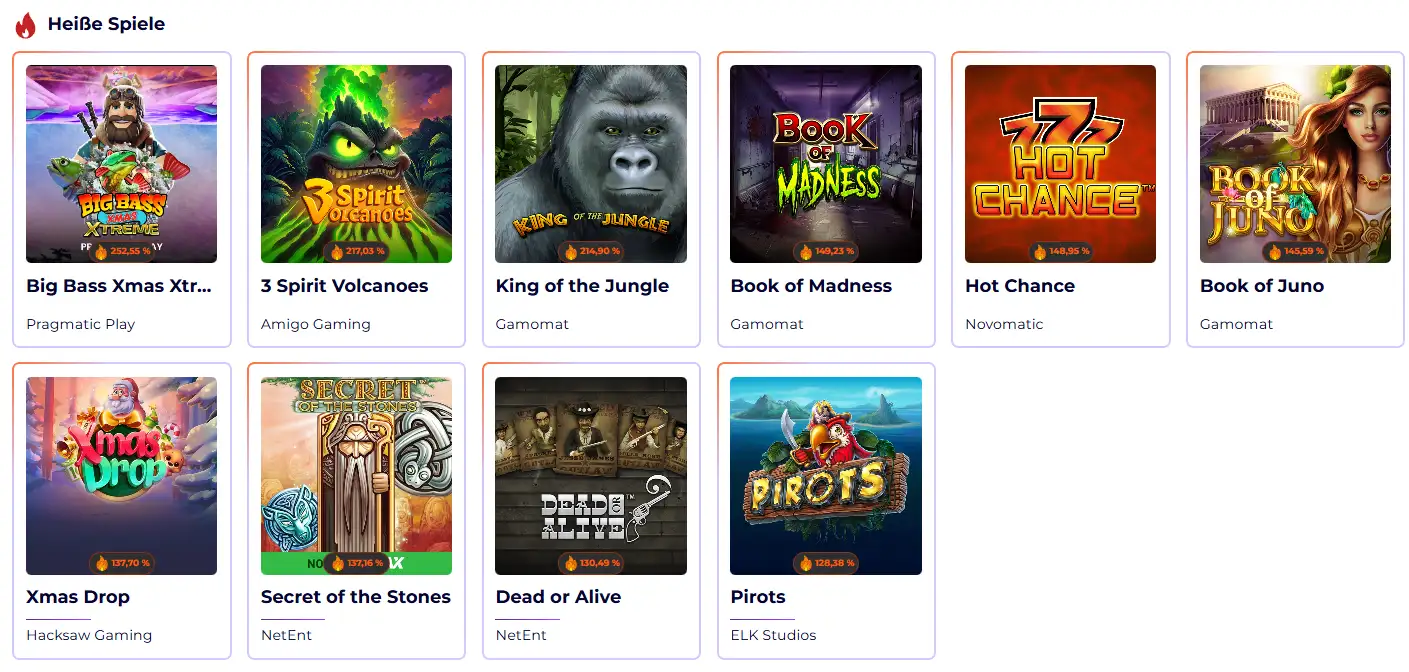Open Book of Juno game image
Image resolution: width=1409 pixels, height=672 pixels.
click(x=1295, y=164)
